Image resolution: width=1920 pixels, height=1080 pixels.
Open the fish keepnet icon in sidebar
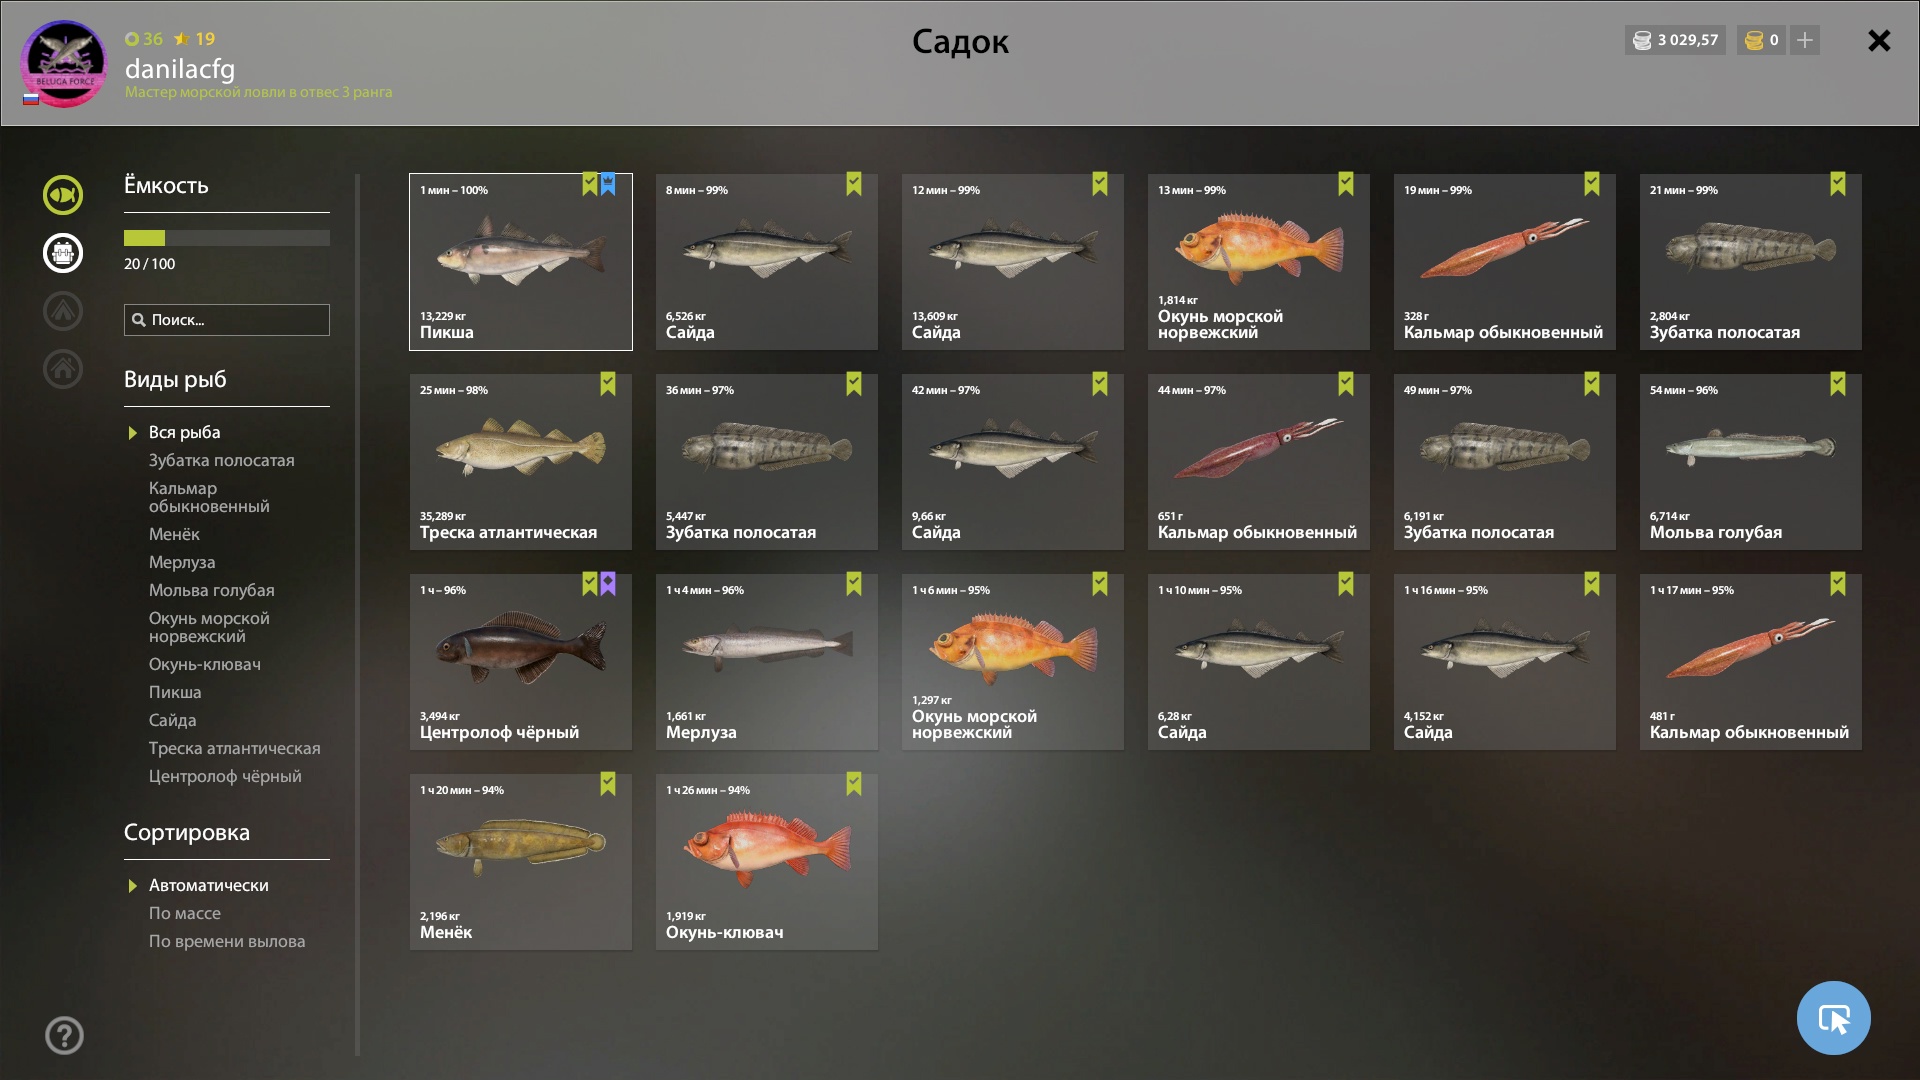pyautogui.click(x=62, y=195)
